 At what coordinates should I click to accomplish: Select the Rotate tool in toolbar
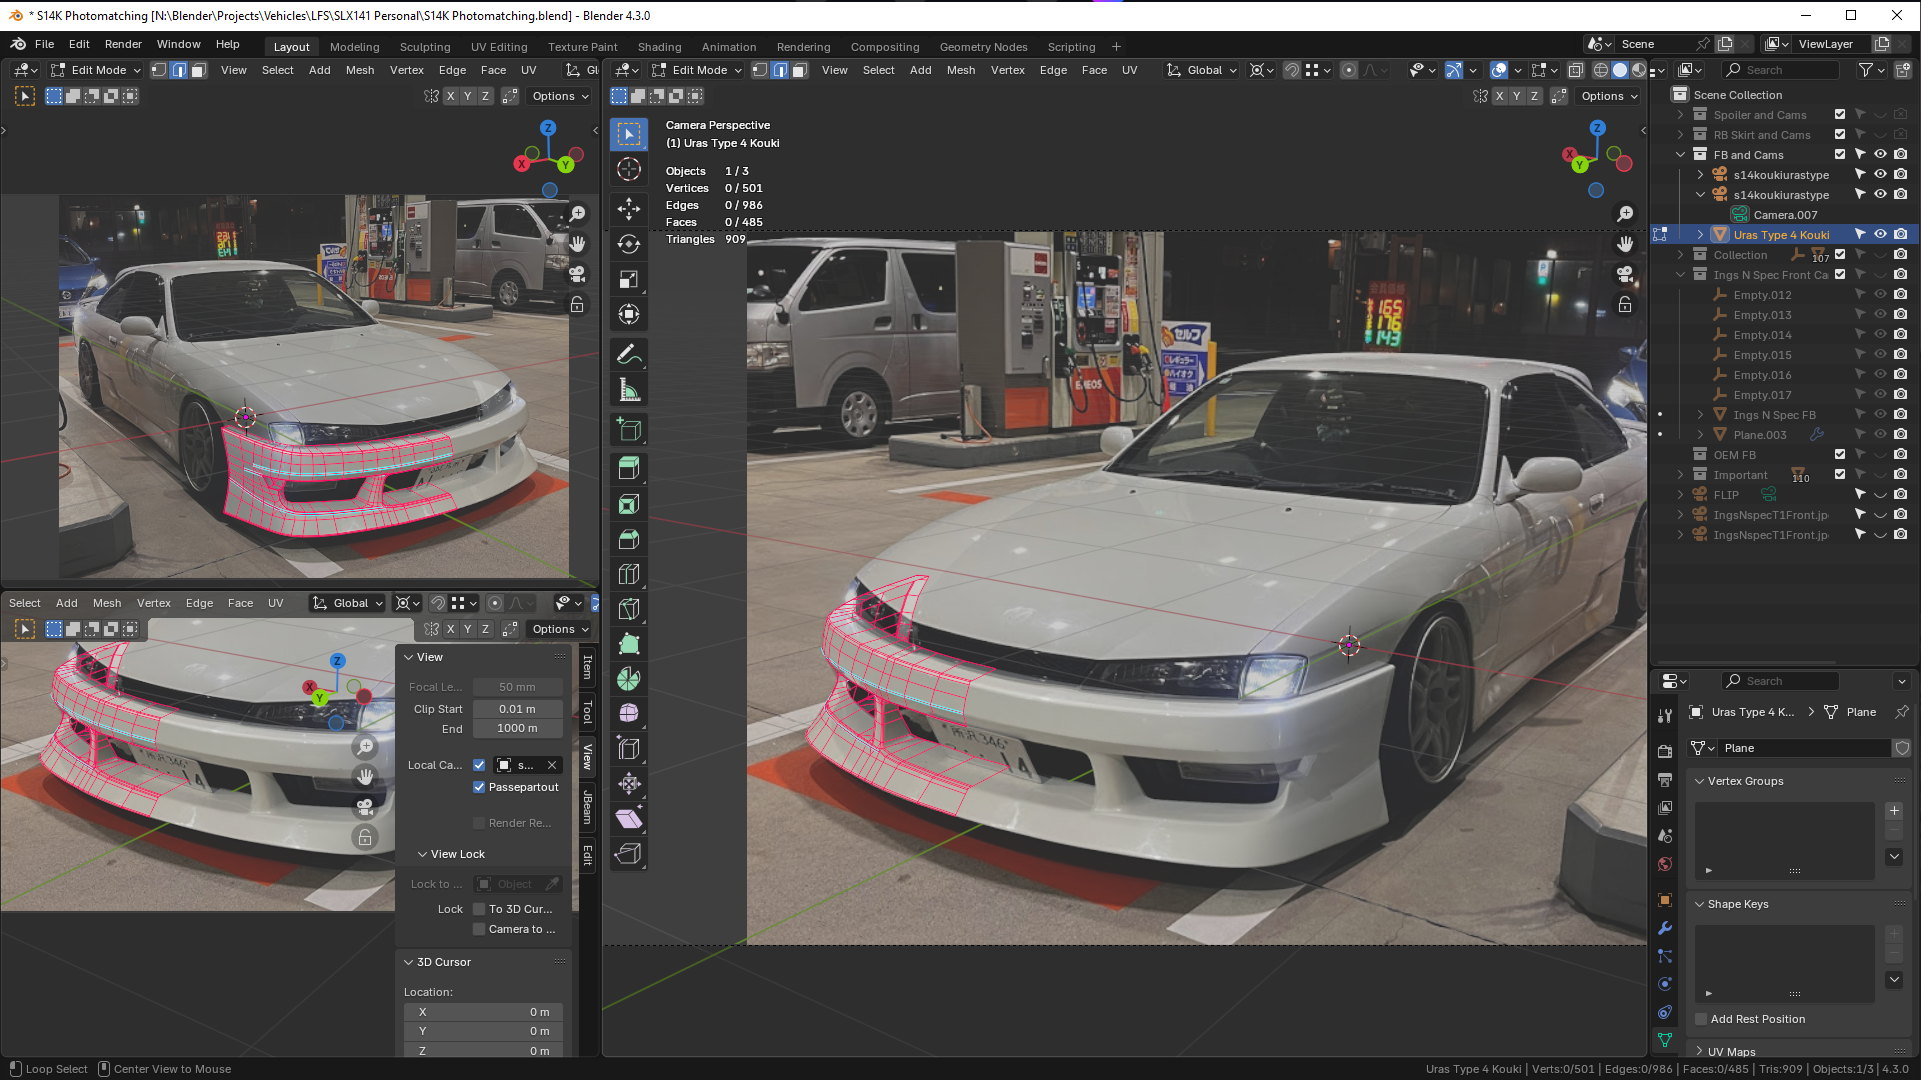pos(629,244)
